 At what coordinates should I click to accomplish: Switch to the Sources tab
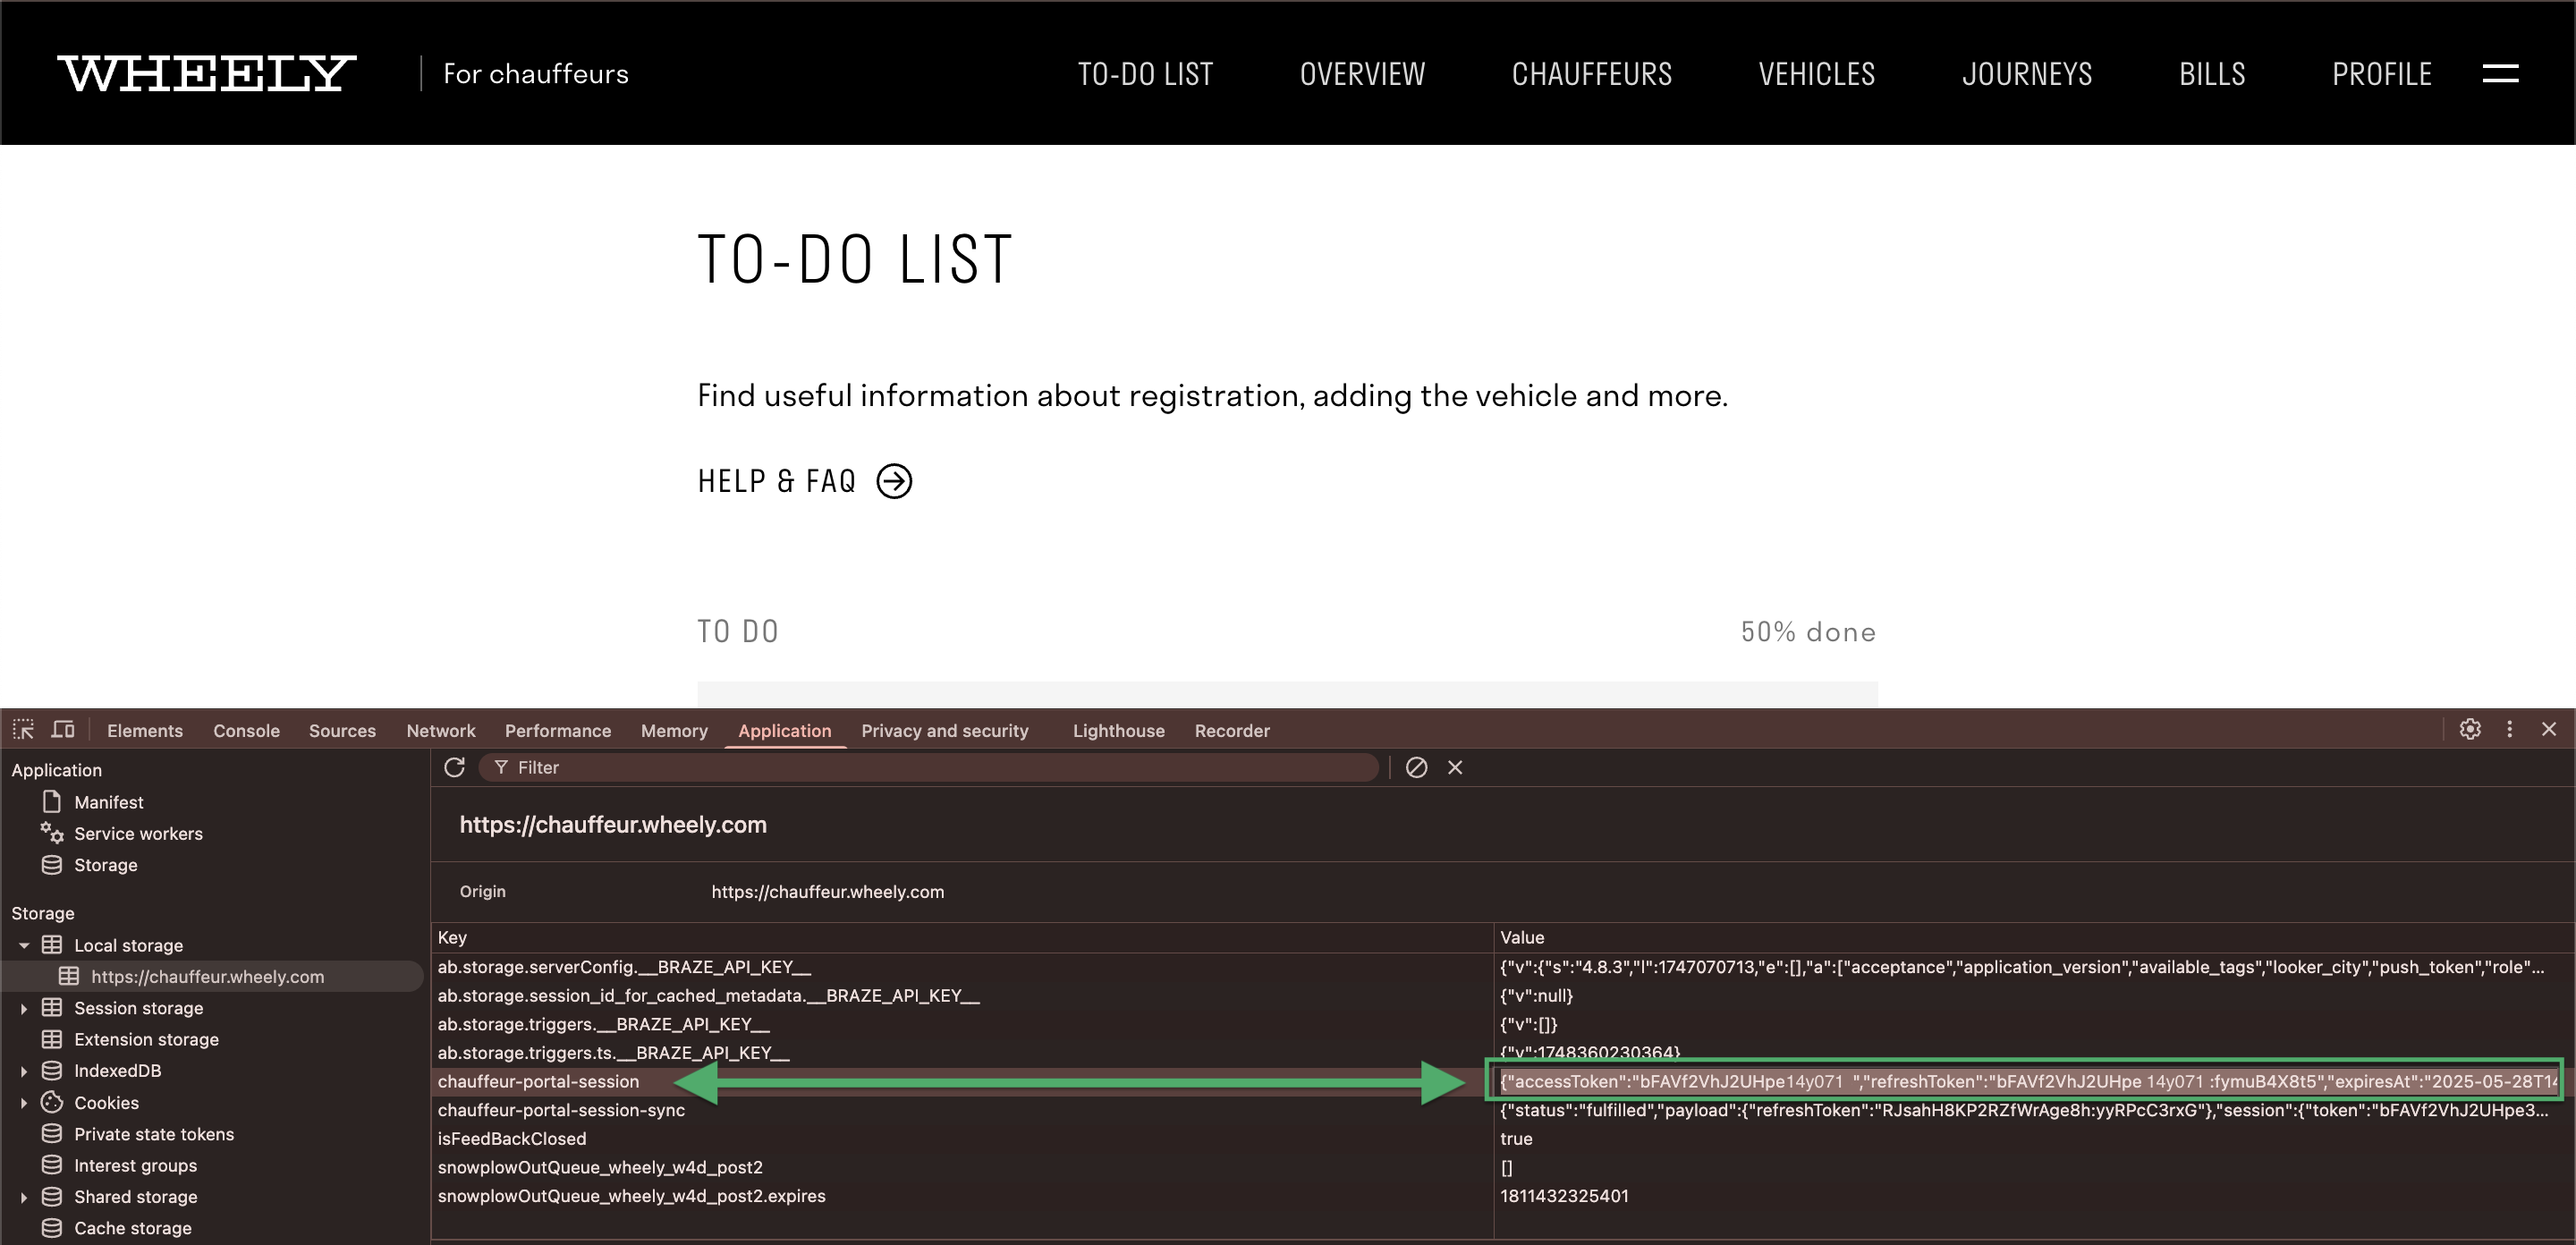point(342,731)
